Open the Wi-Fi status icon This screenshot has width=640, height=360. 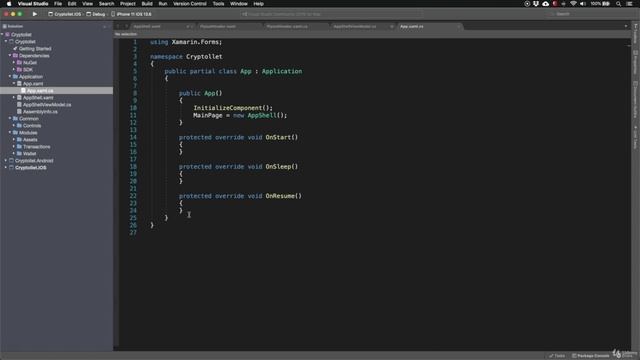573,4
